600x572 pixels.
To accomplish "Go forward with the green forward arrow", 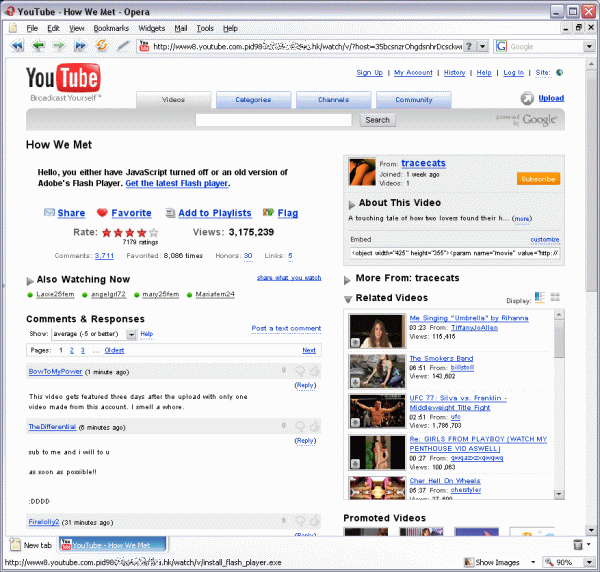I will (59, 46).
